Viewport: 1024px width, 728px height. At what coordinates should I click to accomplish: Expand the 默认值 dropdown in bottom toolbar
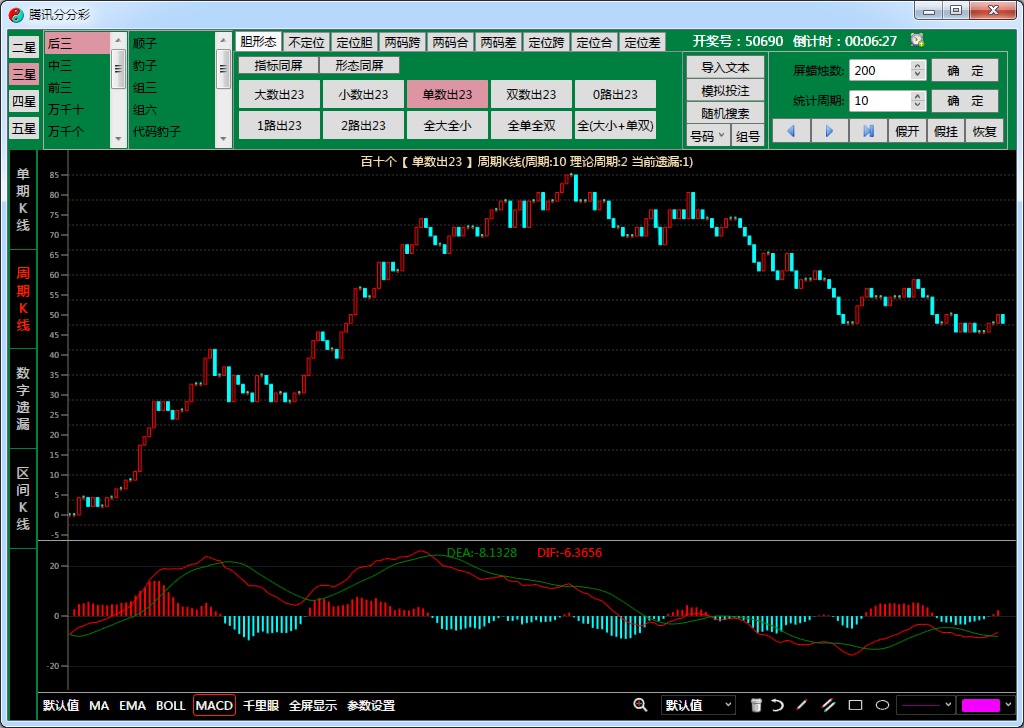click(698, 705)
